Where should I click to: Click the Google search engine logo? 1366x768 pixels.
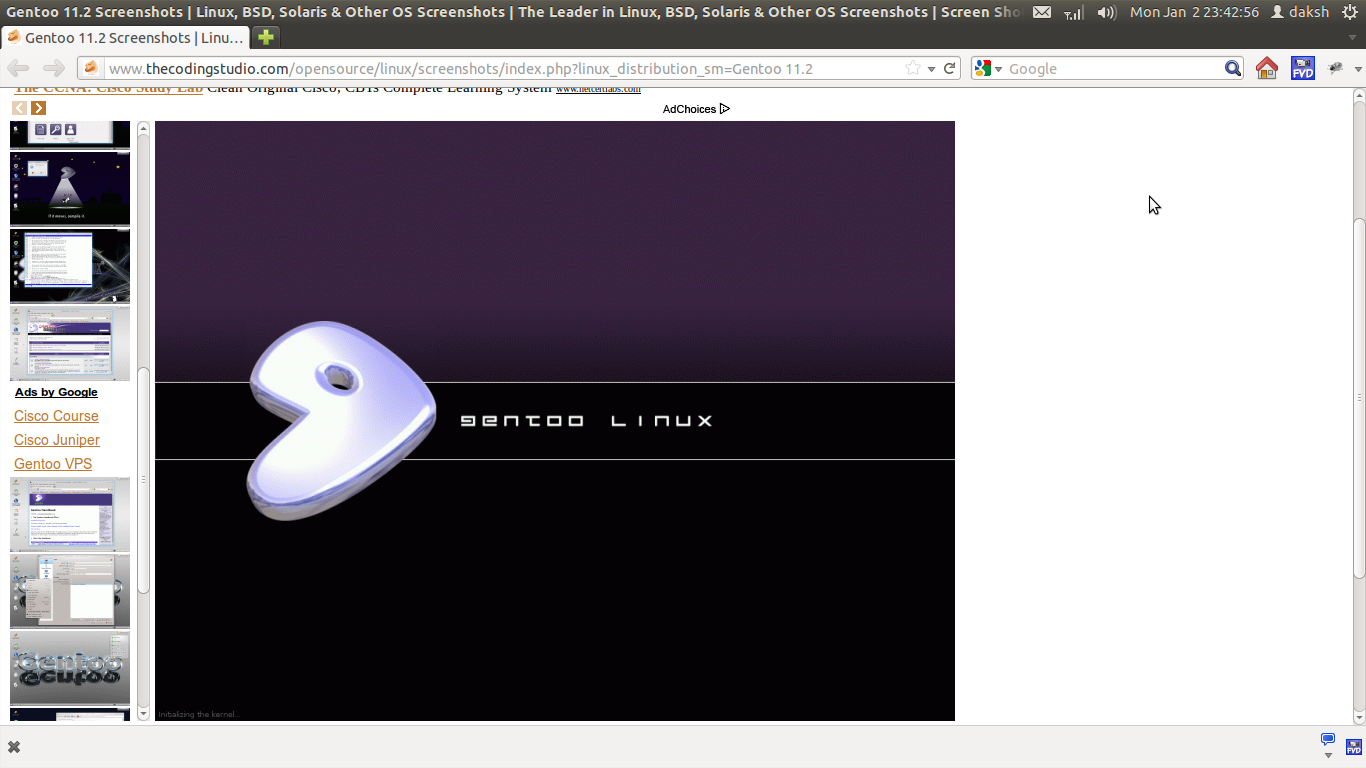point(983,68)
